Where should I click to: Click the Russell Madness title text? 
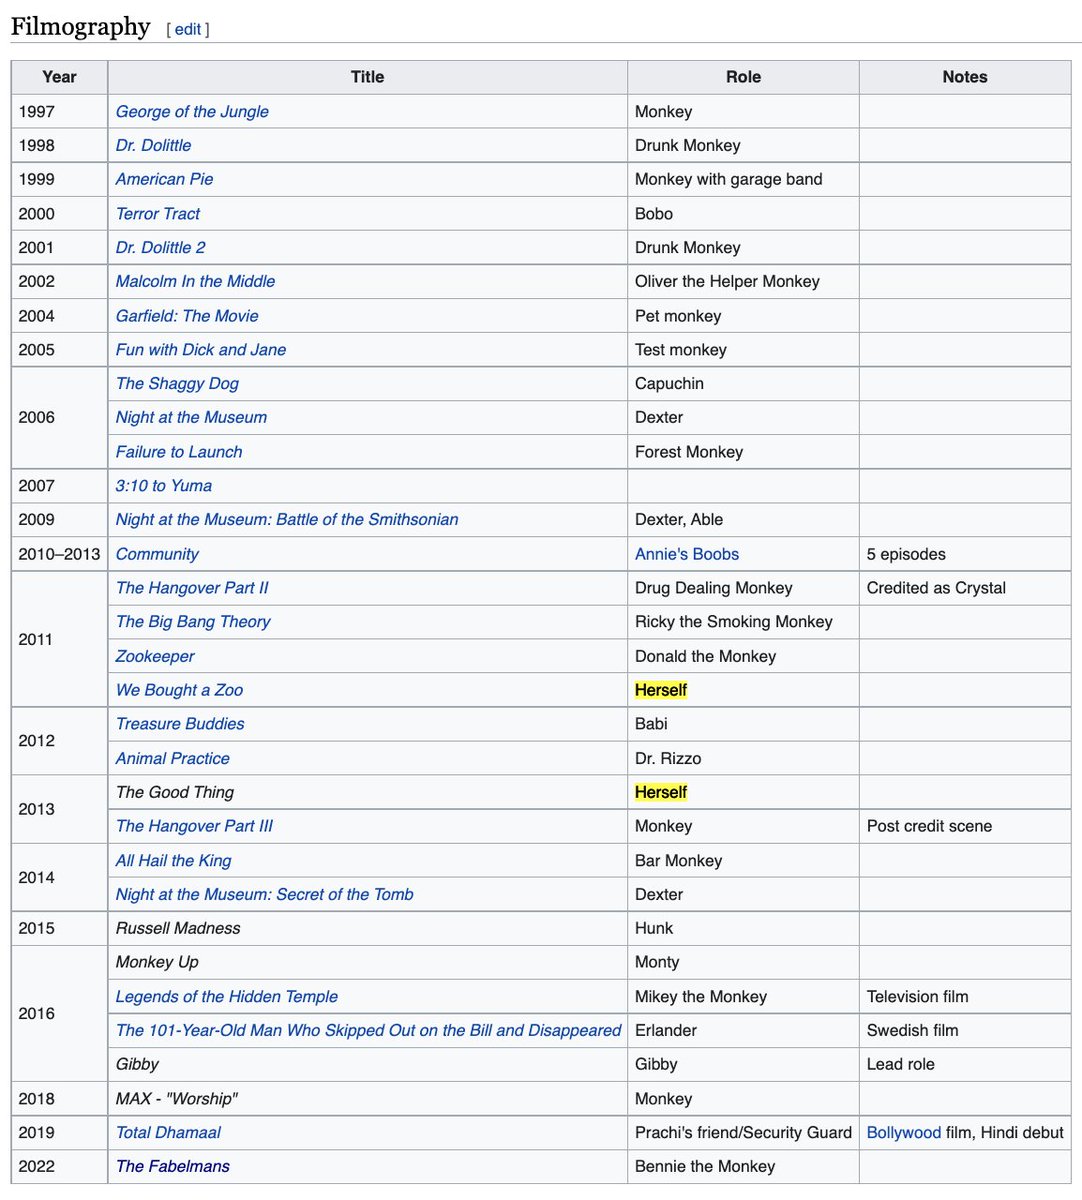[x=178, y=928]
